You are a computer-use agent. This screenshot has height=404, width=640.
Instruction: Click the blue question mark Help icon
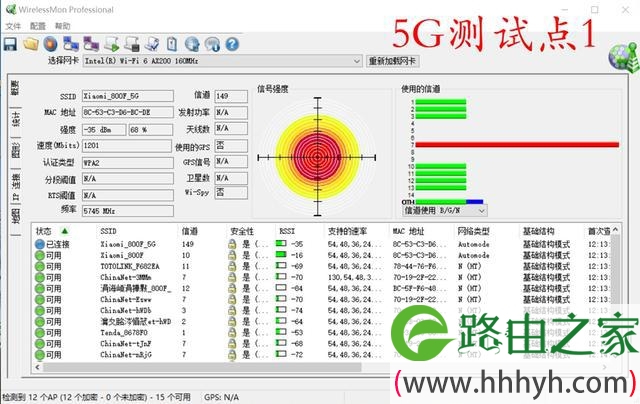(x=232, y=44)
